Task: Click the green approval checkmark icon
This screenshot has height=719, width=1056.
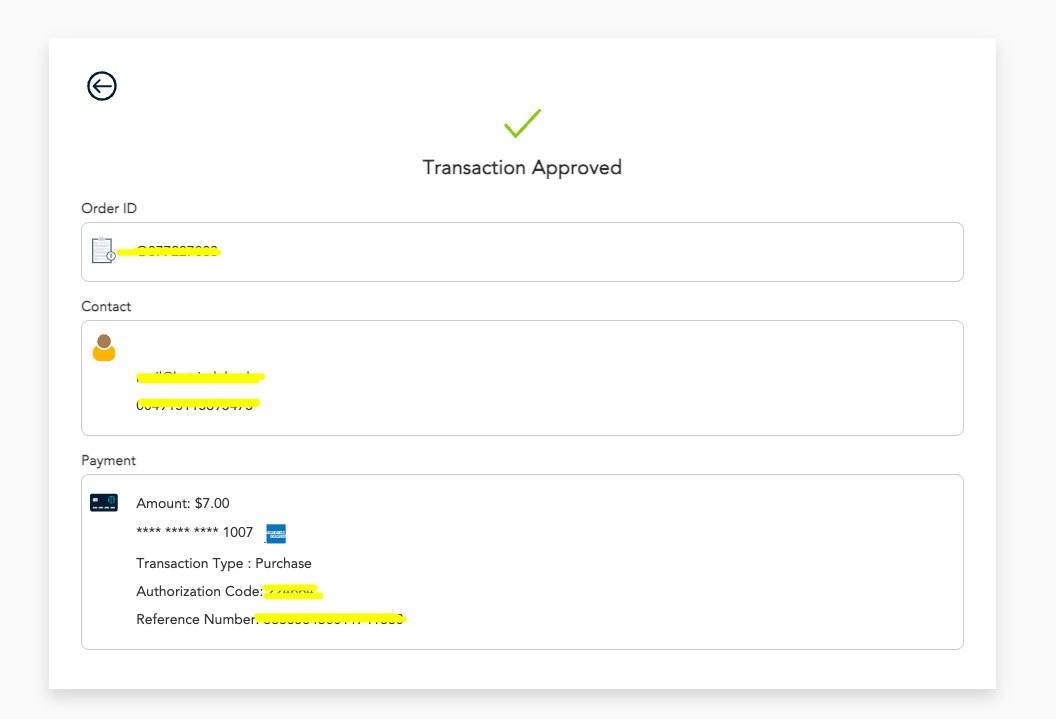Action: (523, 123)
